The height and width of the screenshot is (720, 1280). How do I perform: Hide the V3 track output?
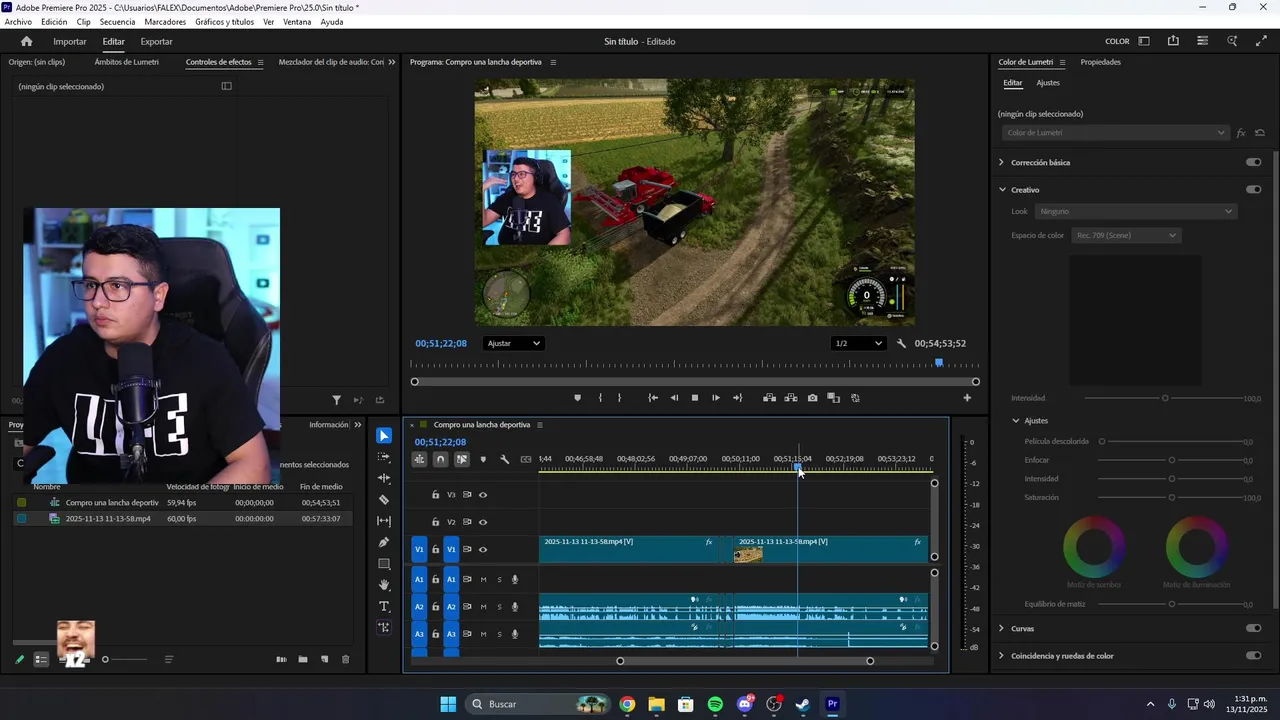483,495
